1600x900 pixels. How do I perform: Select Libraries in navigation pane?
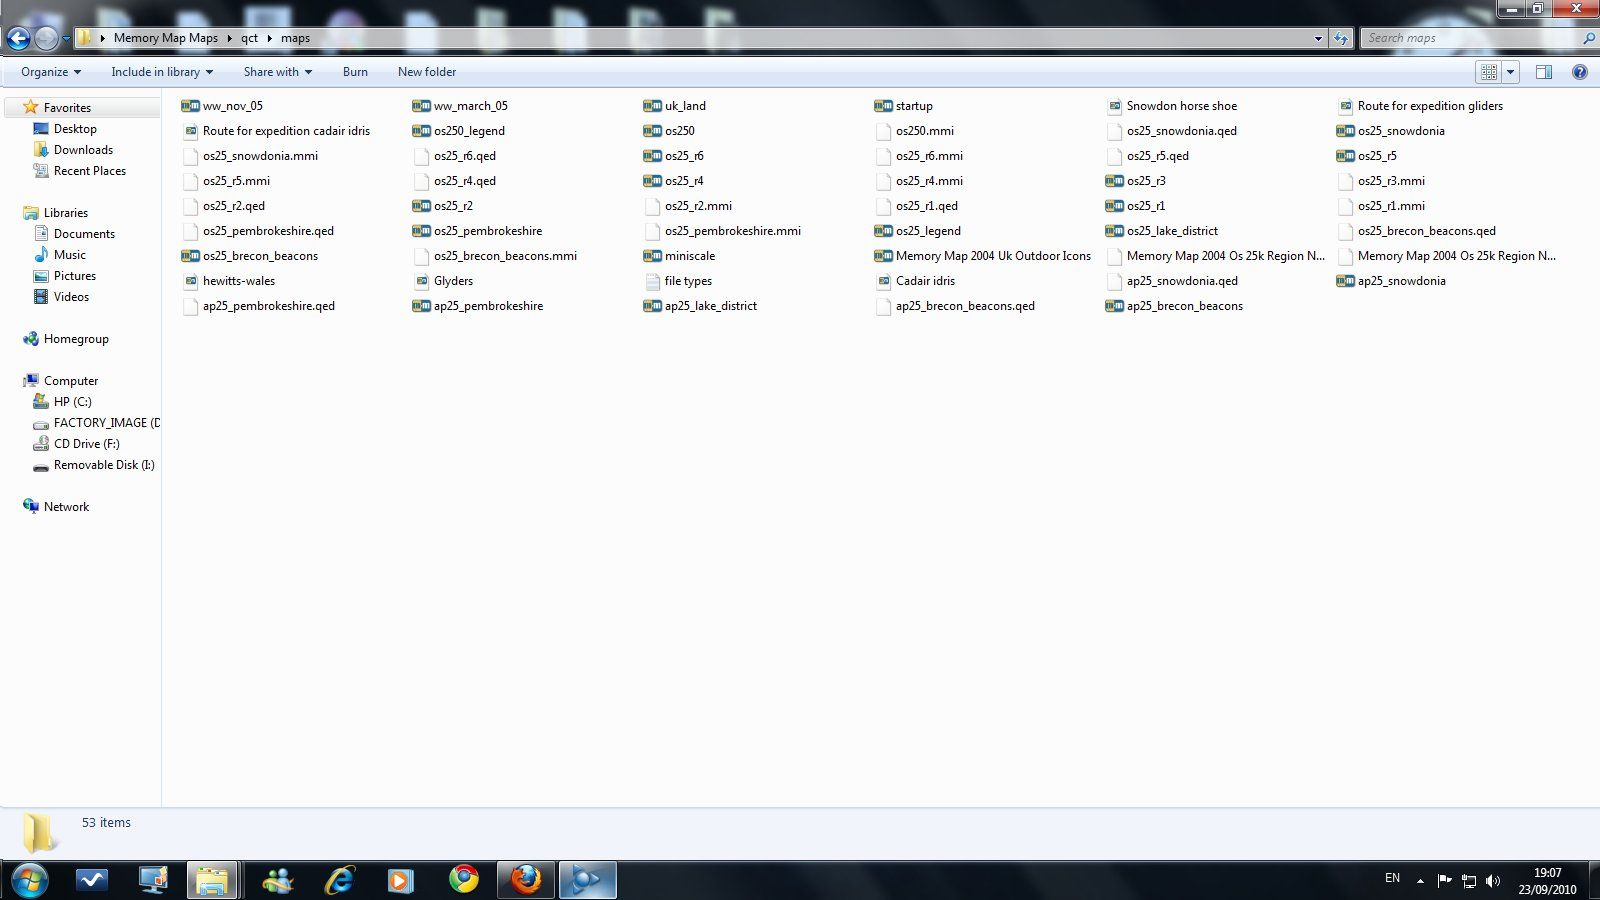coord(66,213)
